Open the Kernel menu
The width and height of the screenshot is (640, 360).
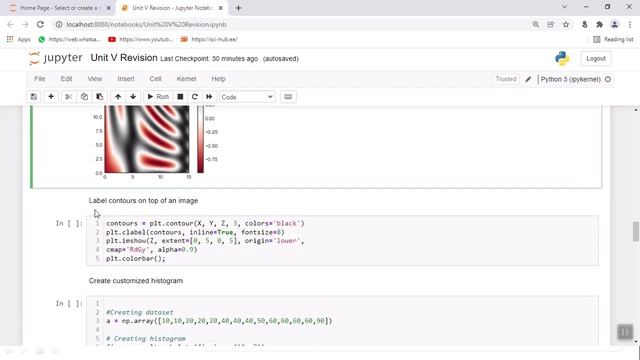tap(186, 79)
